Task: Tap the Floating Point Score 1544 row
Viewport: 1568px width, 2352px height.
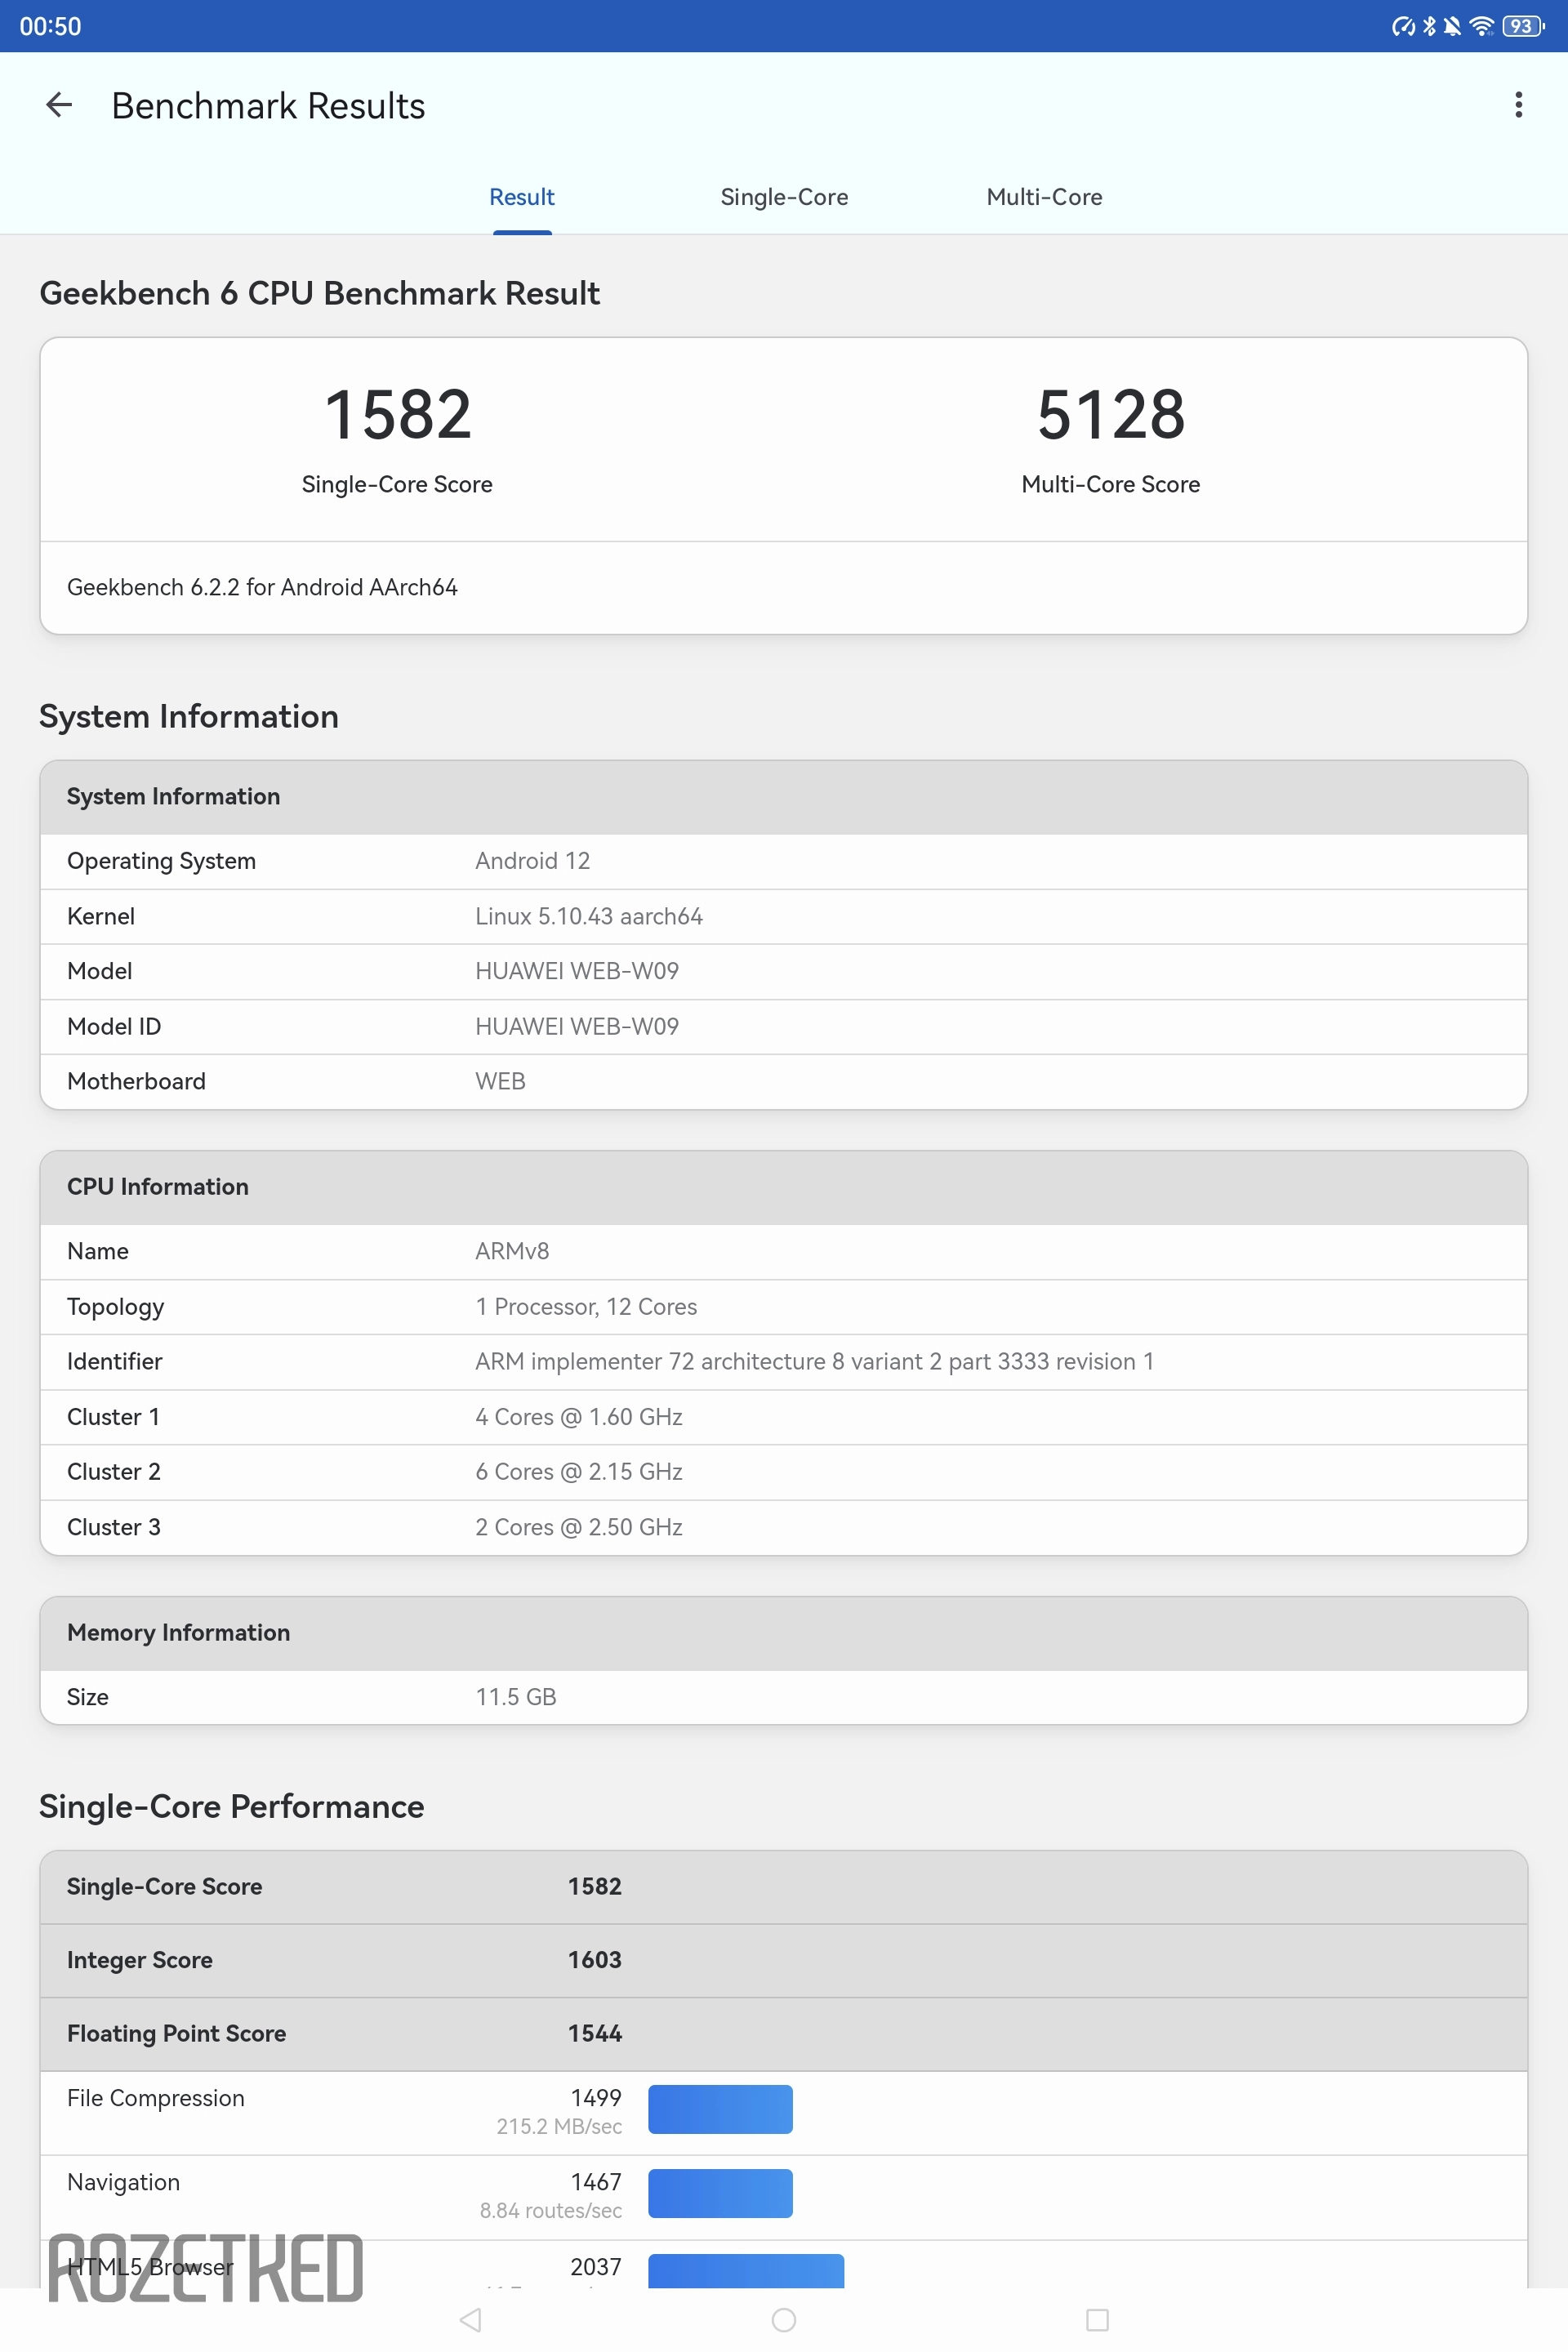Action: [x=784, y=2034]
